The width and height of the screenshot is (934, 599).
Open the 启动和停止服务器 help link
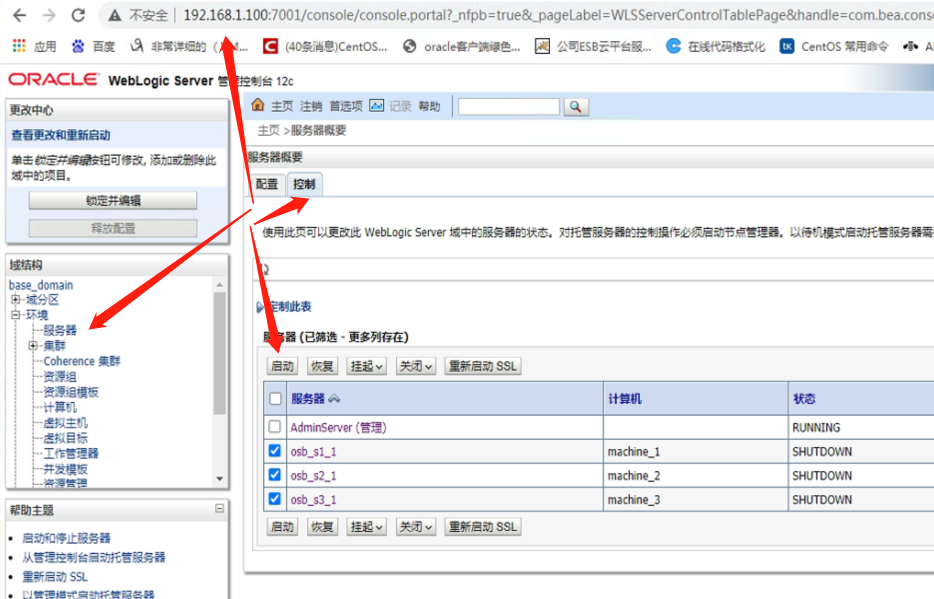tap(66, 538)
